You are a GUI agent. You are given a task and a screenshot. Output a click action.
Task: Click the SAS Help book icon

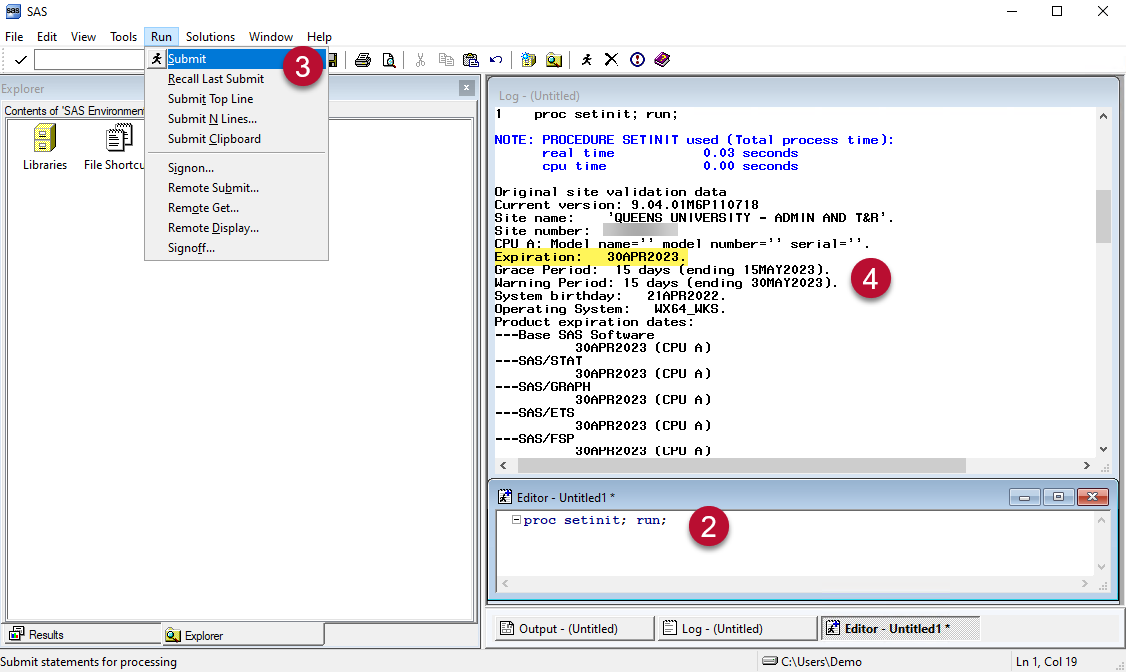coord(662,59)
